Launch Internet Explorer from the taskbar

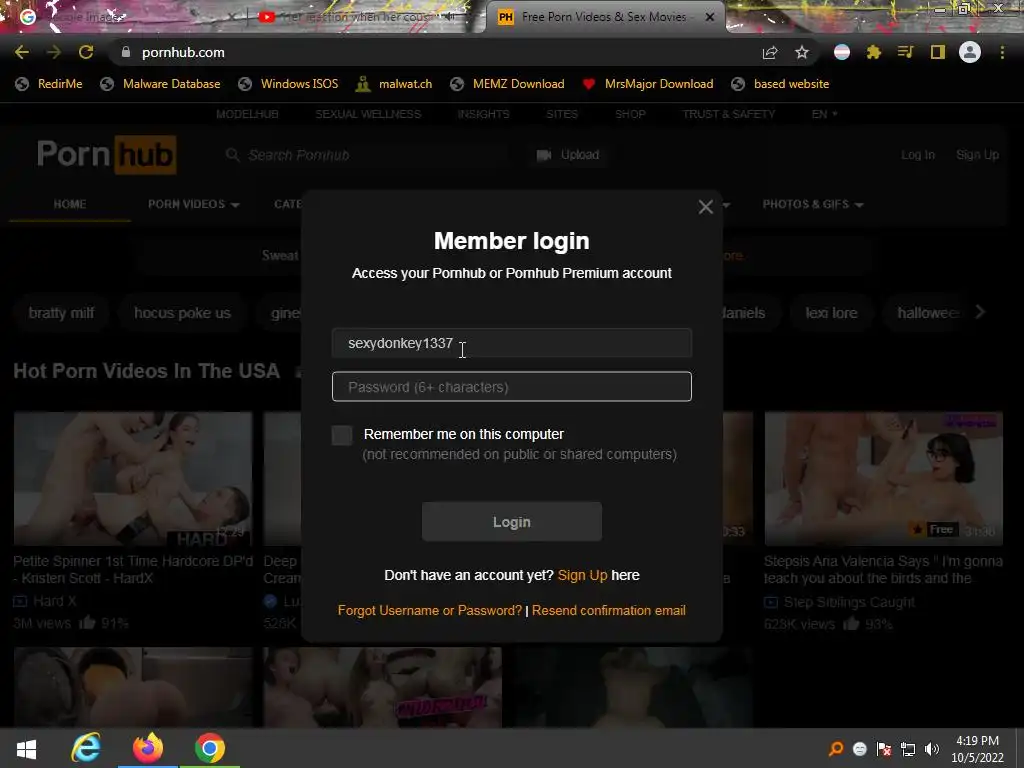(x=86, y=748)
